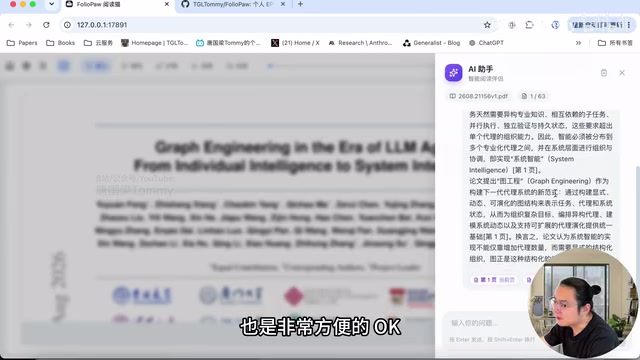This screenshot has width=640, height=360.
Task: Open the Books bookmark folder
Action: coord(61,43)
